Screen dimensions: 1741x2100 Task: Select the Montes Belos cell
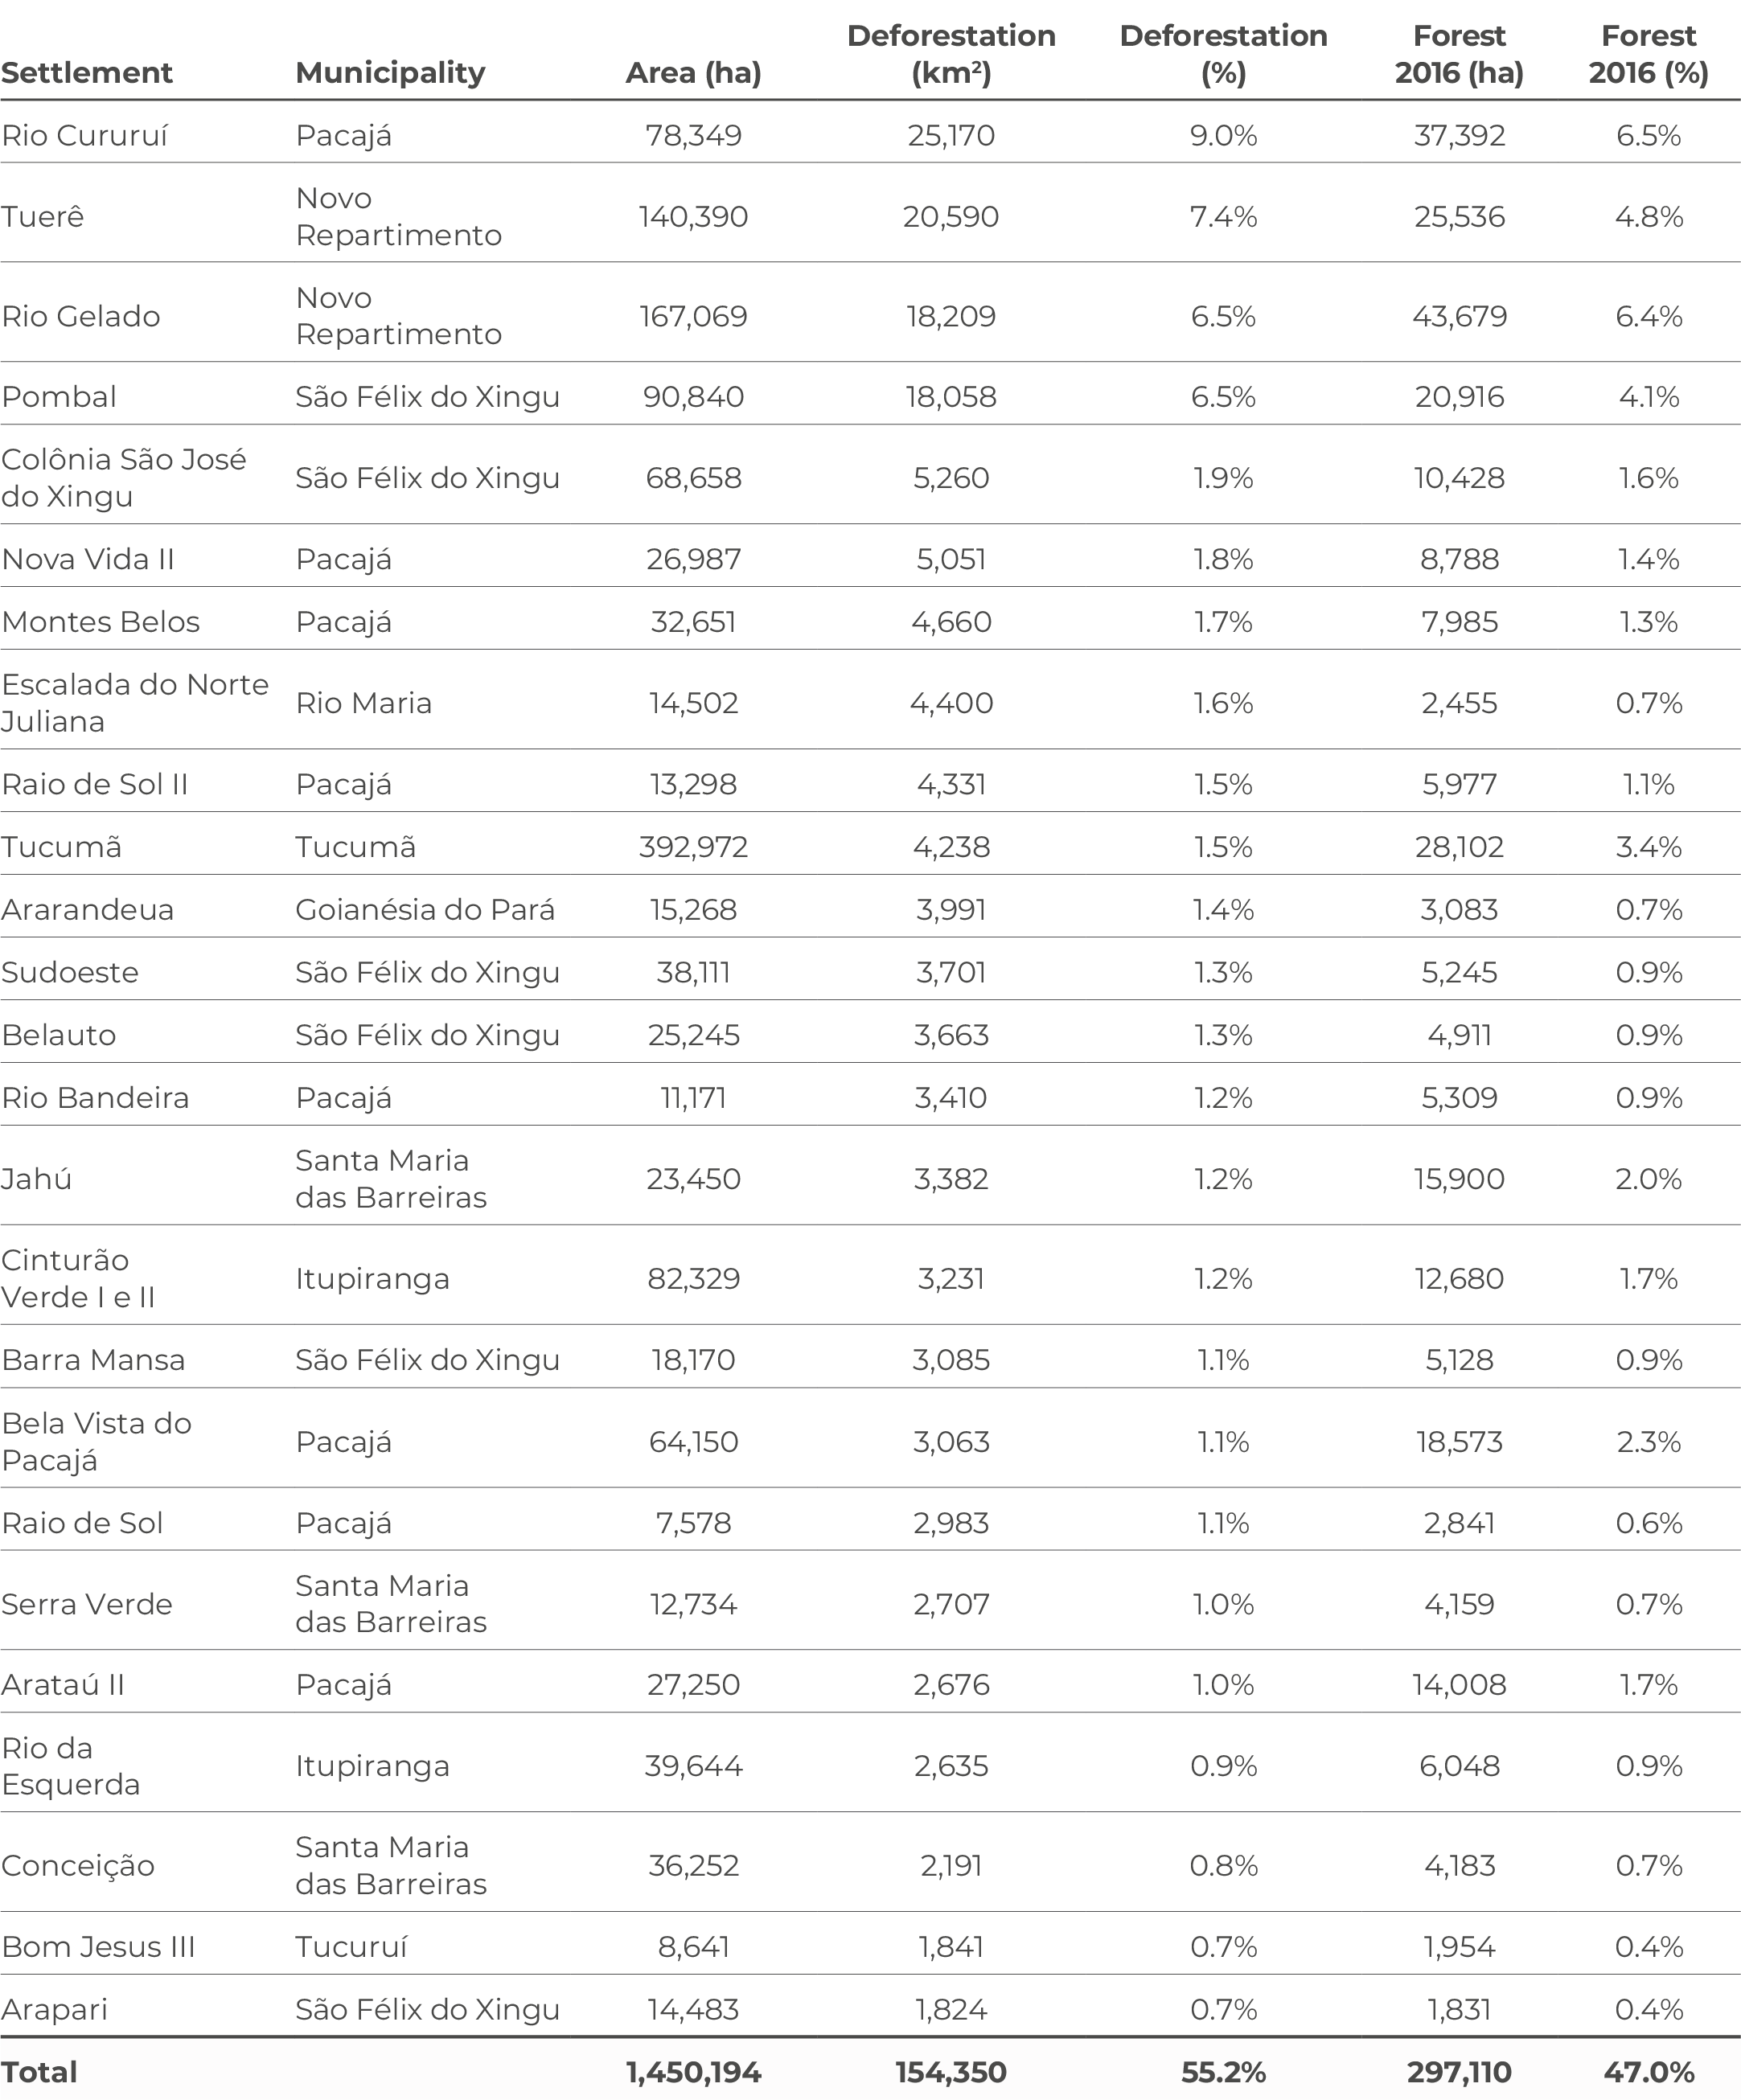(x=101, y=622)
